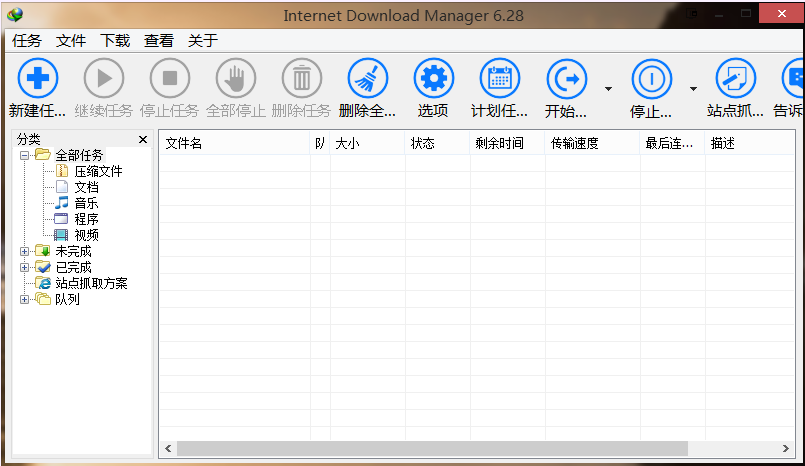
Task: Open the 文件 menu
Action: point(71,41)
